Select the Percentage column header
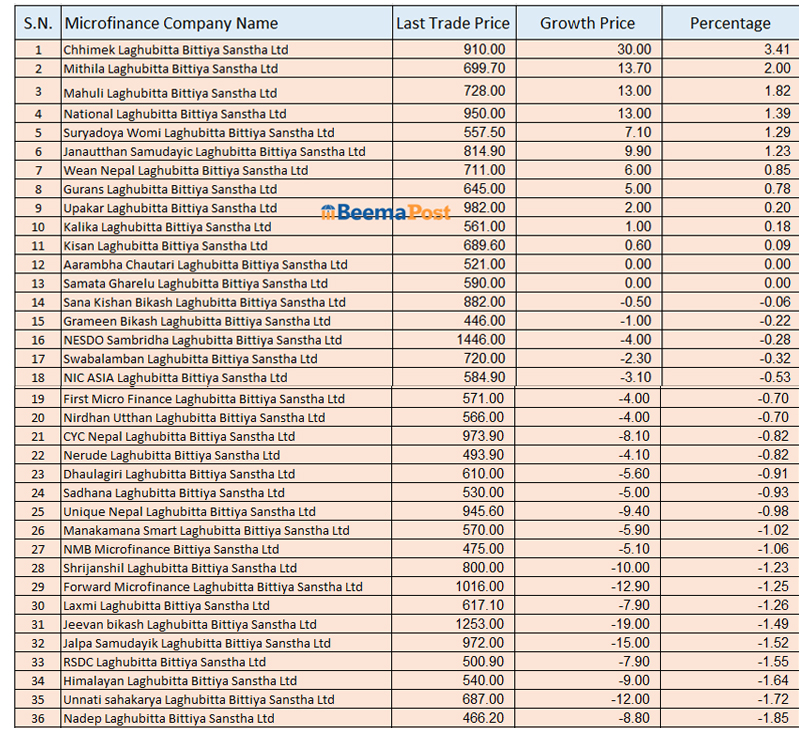 pos(730,23)
